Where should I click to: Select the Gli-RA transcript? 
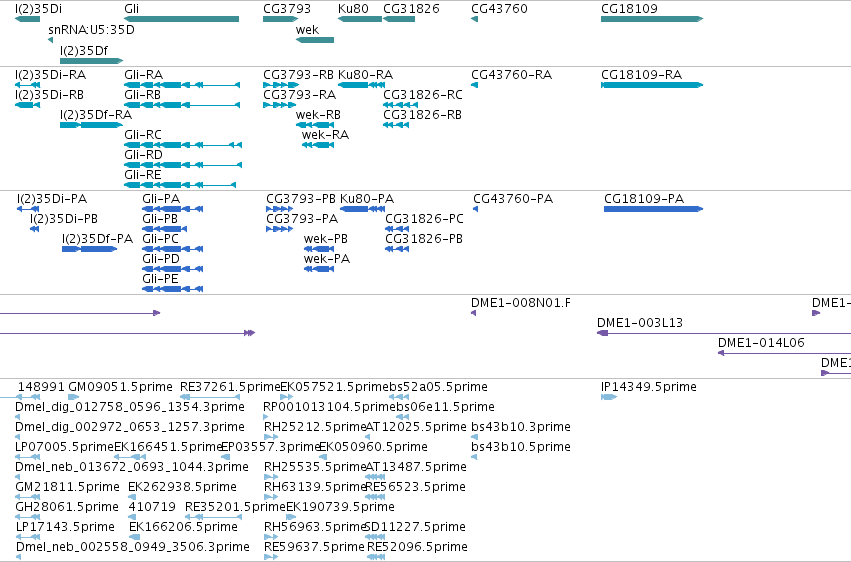(x=182, y=85)
